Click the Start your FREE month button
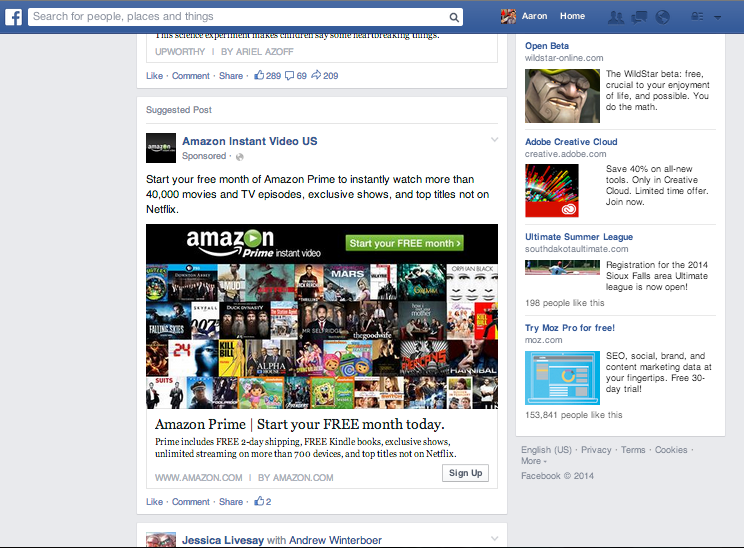The image size is (744, 548). point(404,243)
